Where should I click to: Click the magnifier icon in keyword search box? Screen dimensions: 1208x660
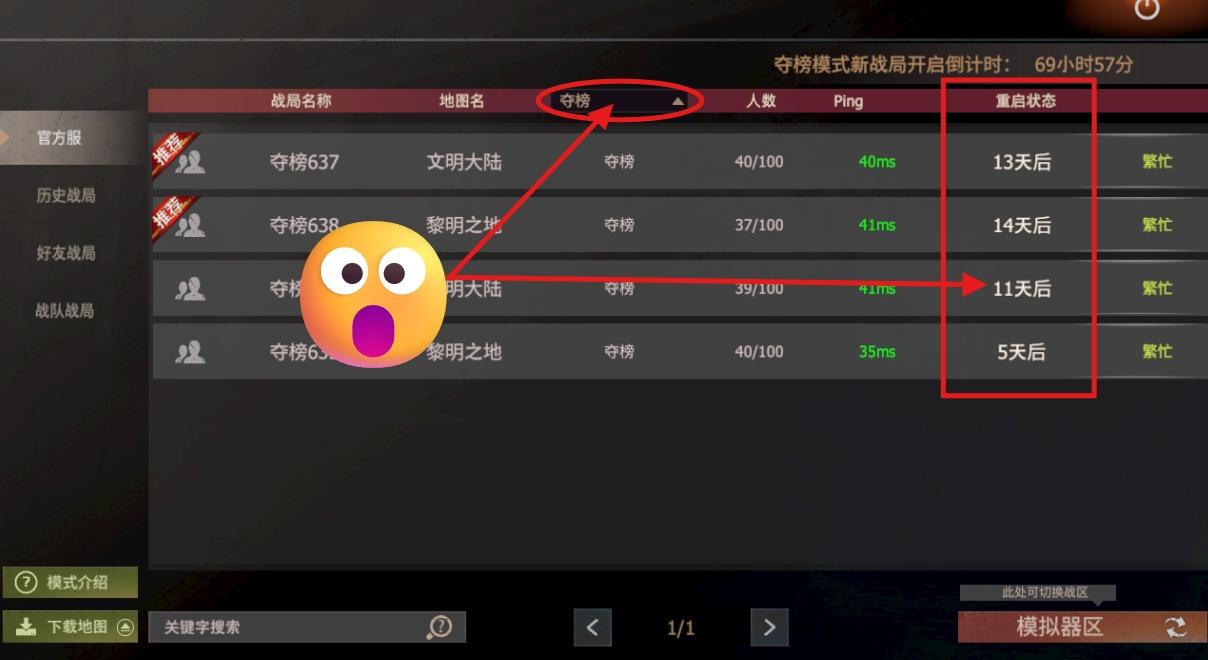pos(440,627)
